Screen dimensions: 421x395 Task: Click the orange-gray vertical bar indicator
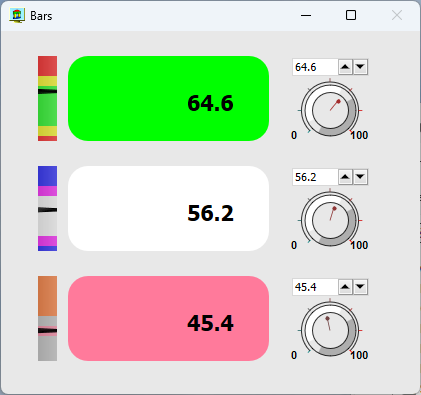[47, 318]
